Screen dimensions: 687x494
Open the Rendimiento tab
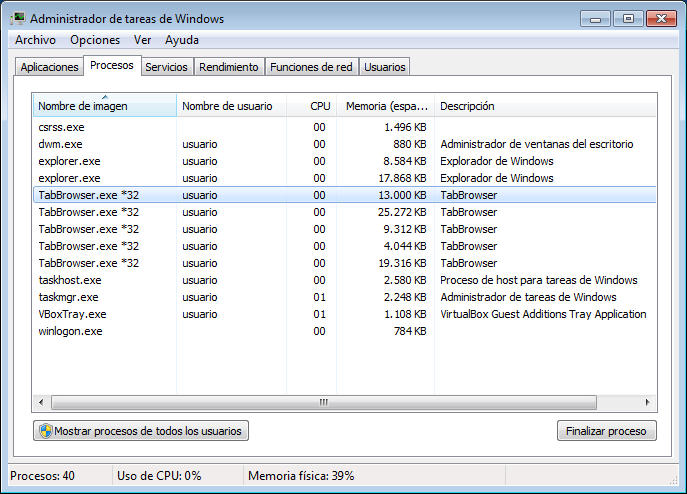(229, 67)
